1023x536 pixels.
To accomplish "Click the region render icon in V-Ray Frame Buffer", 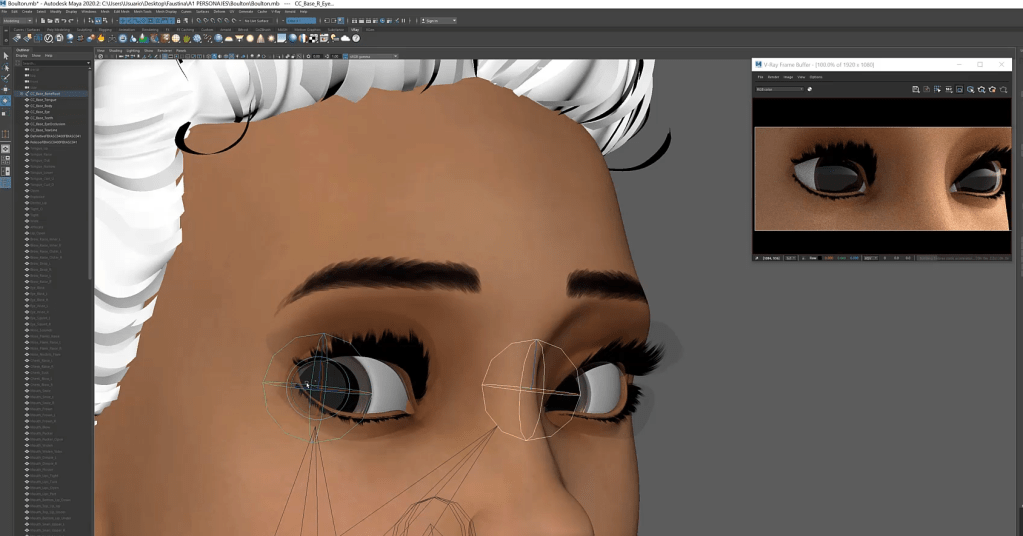I will coord(960,89).
